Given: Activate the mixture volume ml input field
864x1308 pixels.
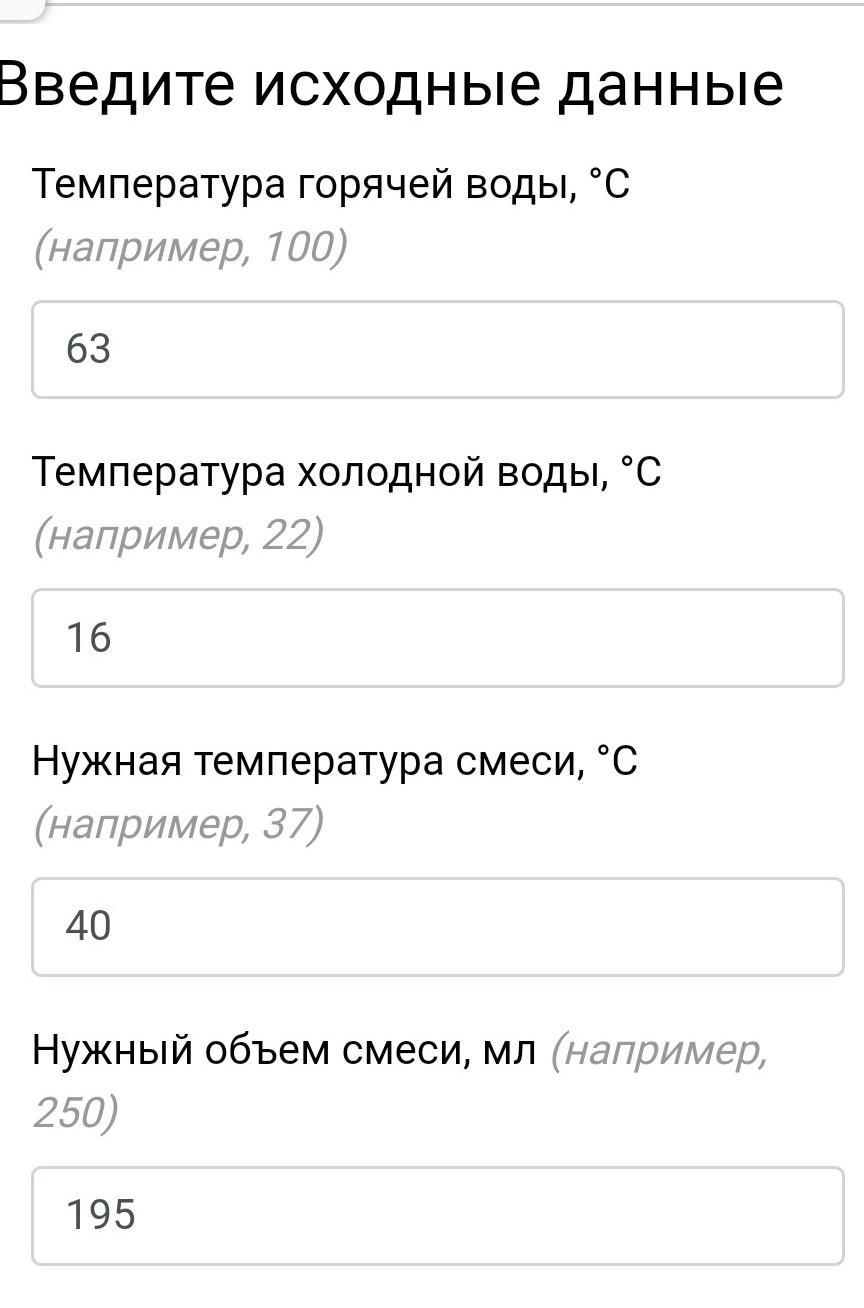Looking at the screenshot, I should click(x=438, y=1215).
